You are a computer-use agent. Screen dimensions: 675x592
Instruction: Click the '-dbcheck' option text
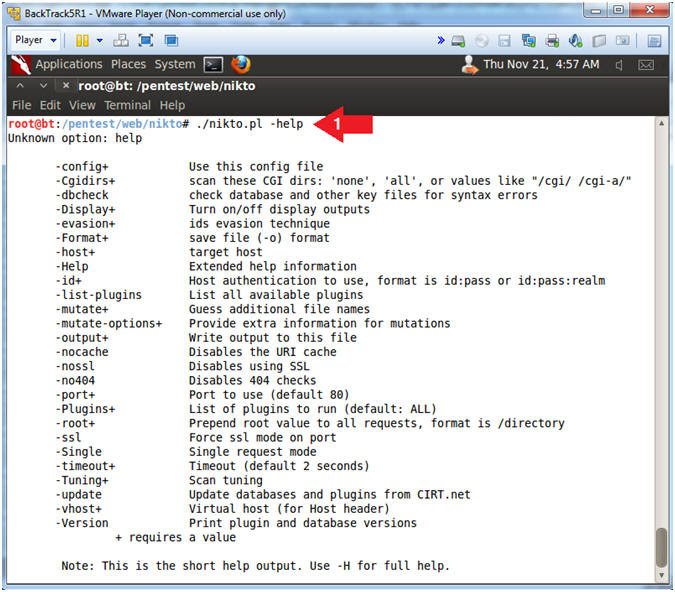tap(82, 195)
